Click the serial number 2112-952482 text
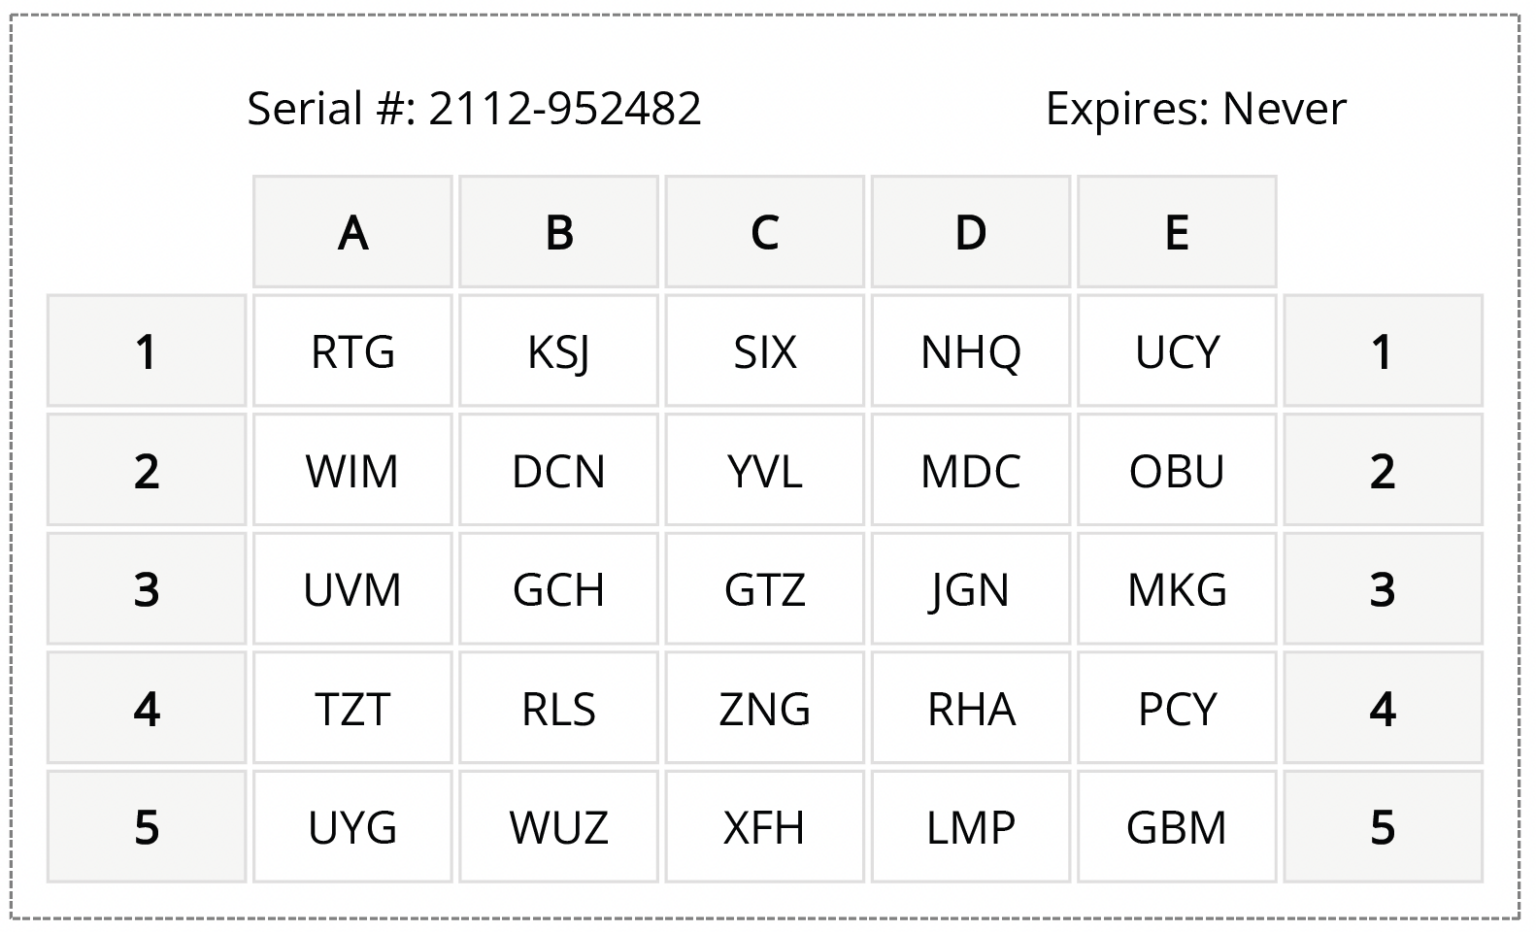Image resolution: width=1536 pixels, height=932 pixels. pyautogui.click(x=473, y=108)
